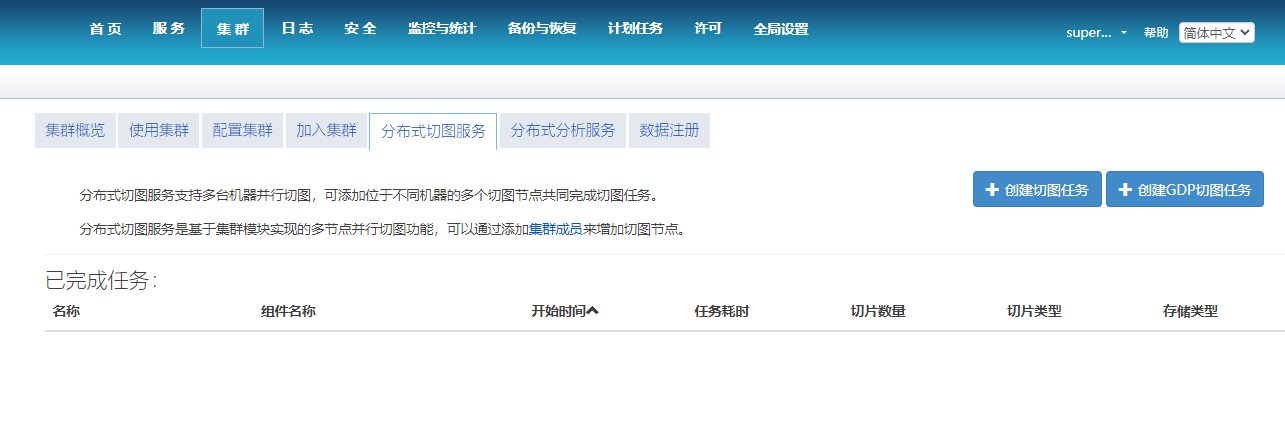Sort by 开始时间 column arrow
1285x426 pixels.
(x=593, y=311)
